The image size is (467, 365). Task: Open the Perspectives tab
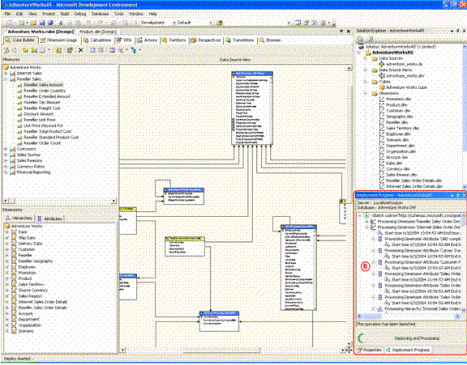206,40
